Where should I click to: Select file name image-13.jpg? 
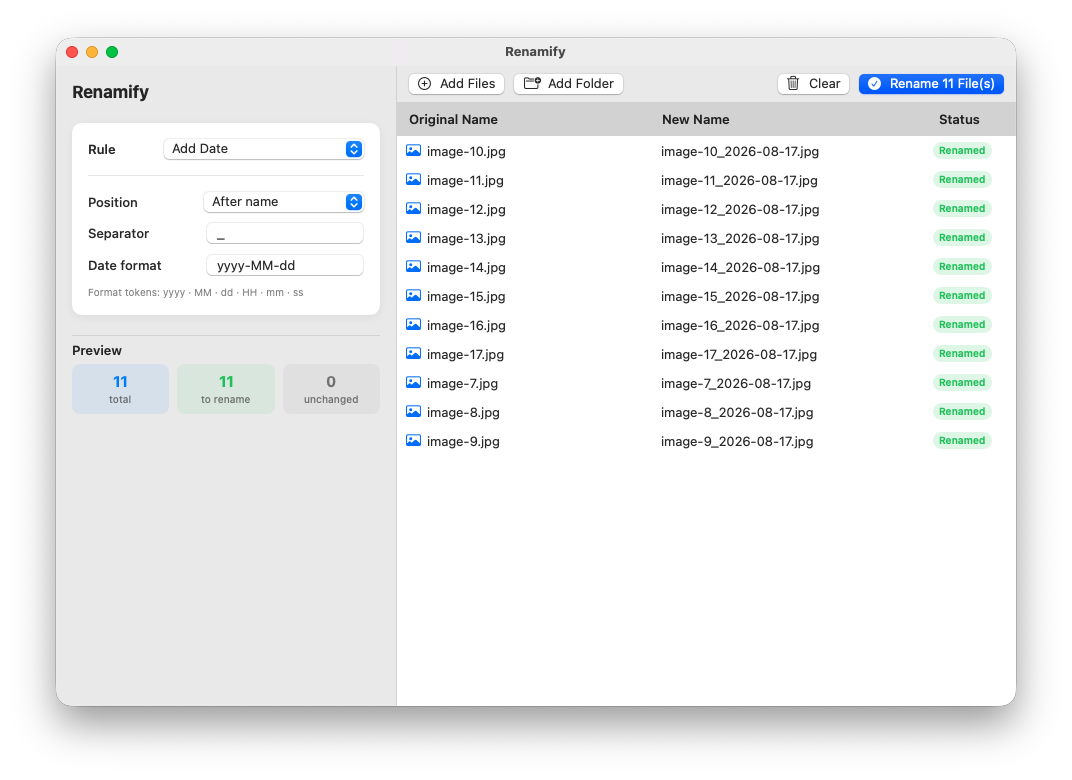[466, 239]
